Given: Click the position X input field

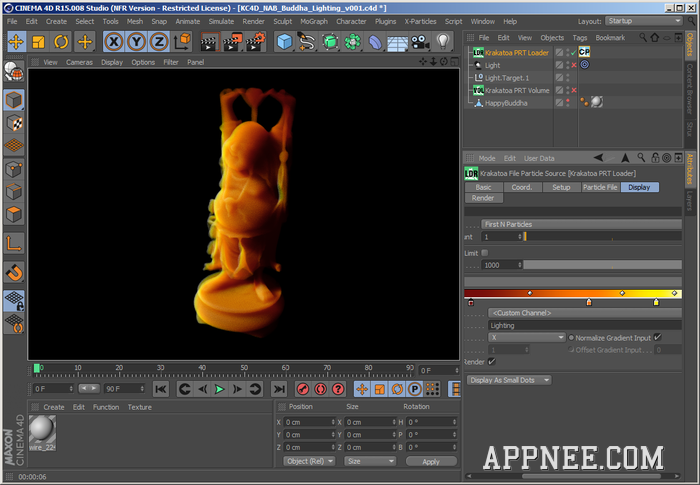Looking at the screenshot, I should tap(309, 422).
